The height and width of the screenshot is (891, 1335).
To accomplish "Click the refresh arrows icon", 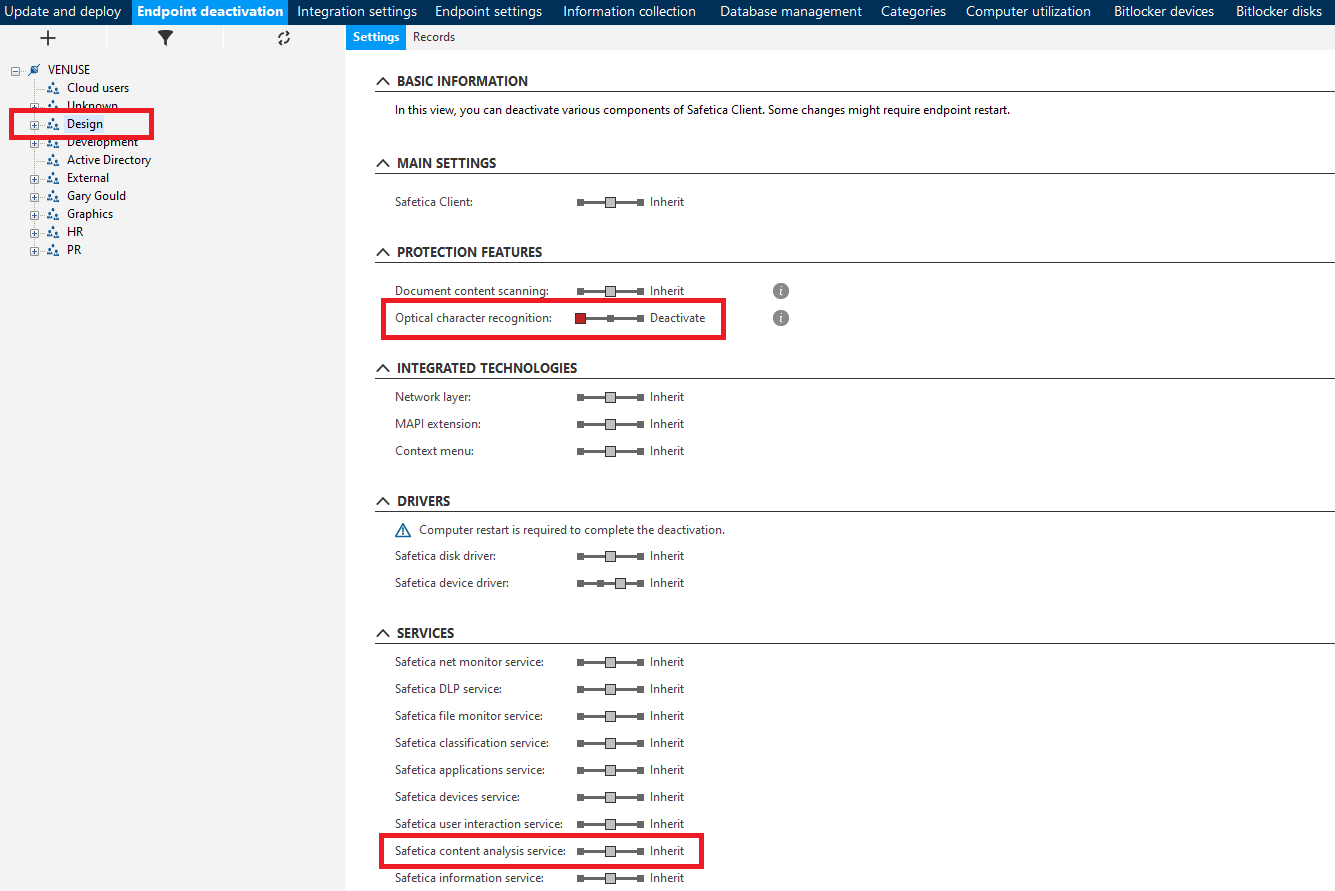I will 284,38.
